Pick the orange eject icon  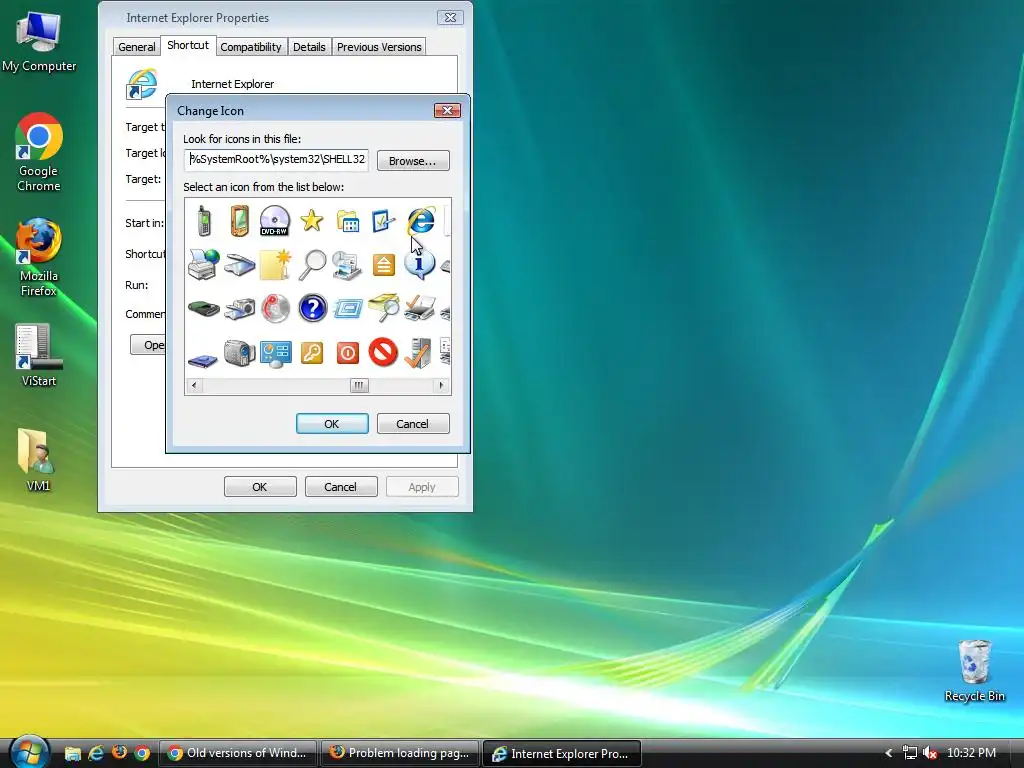point(384,265)
